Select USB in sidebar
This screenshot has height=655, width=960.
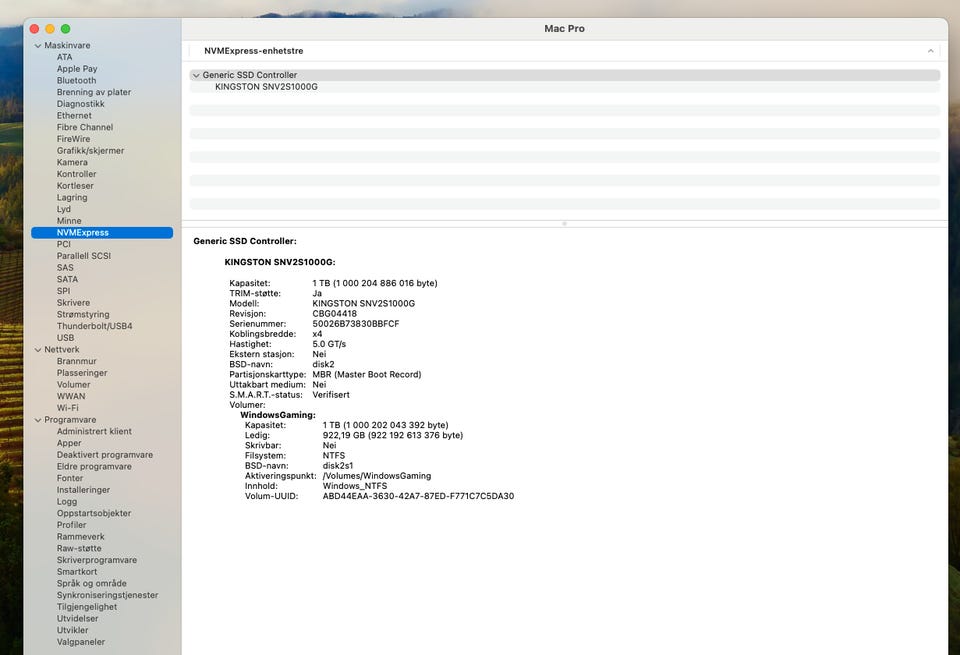(x=66, y=338)
